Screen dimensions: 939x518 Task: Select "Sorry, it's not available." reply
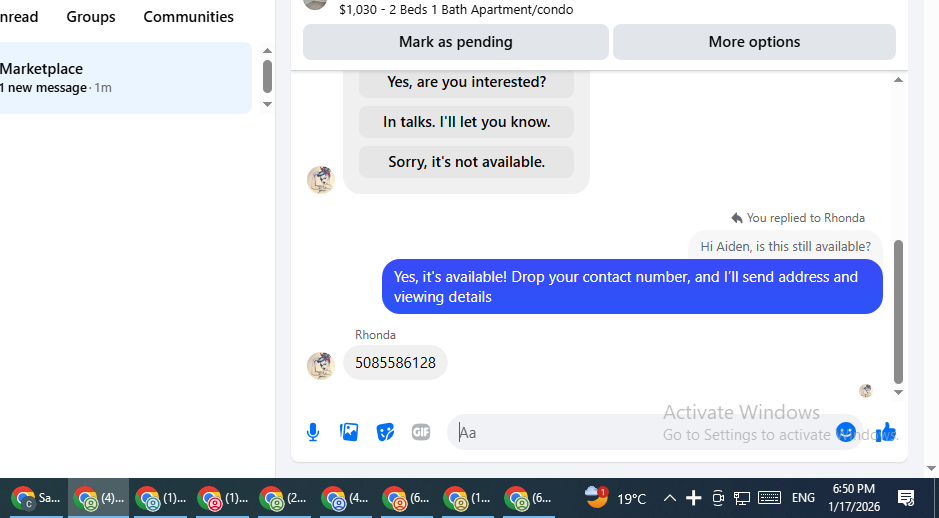[467, 162]
